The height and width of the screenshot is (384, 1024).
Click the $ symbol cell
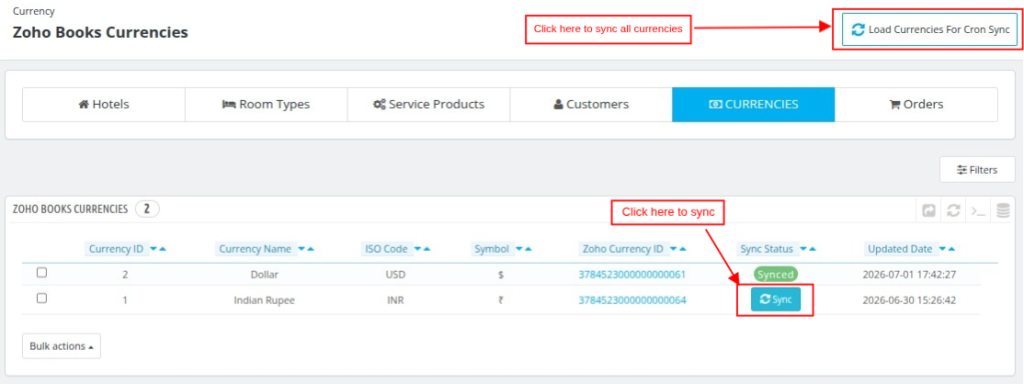coord(500,275)
